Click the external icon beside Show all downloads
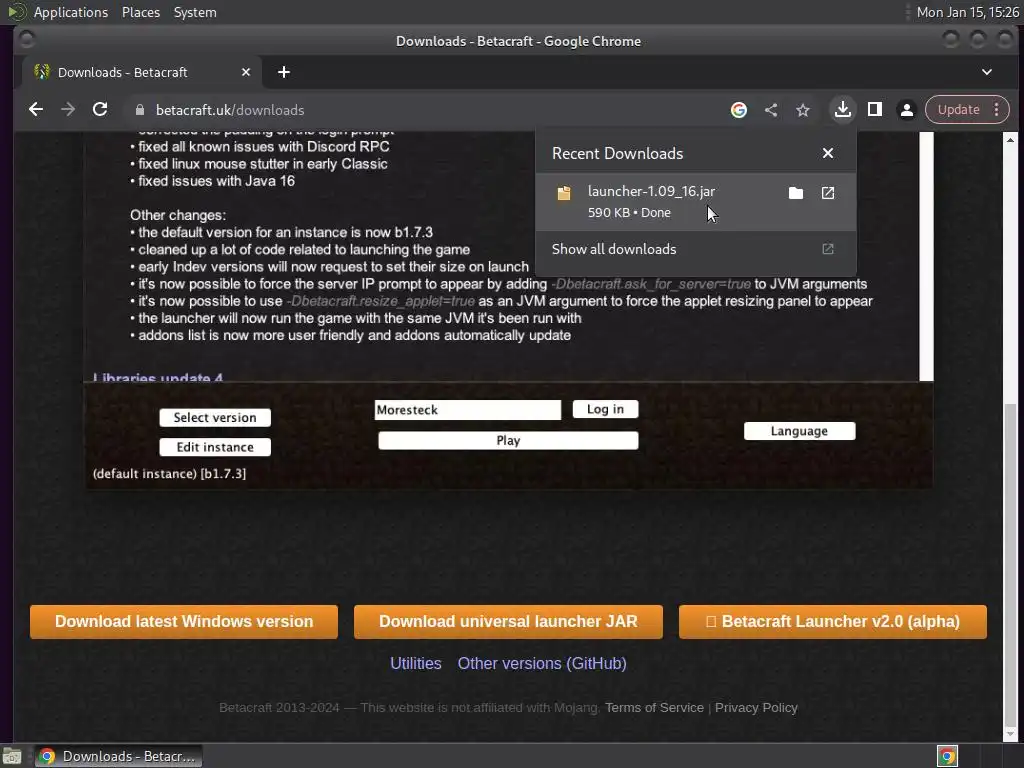This screenshot has width=1024, height=768. pos(827,249)
